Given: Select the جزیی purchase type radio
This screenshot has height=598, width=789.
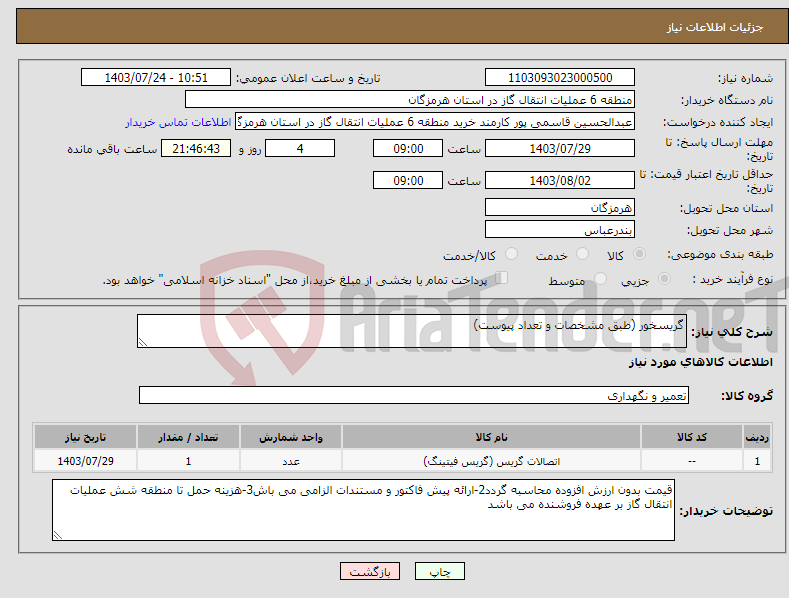Looking at the screenshot, I should pyautogui.click(x=664, y=279).
